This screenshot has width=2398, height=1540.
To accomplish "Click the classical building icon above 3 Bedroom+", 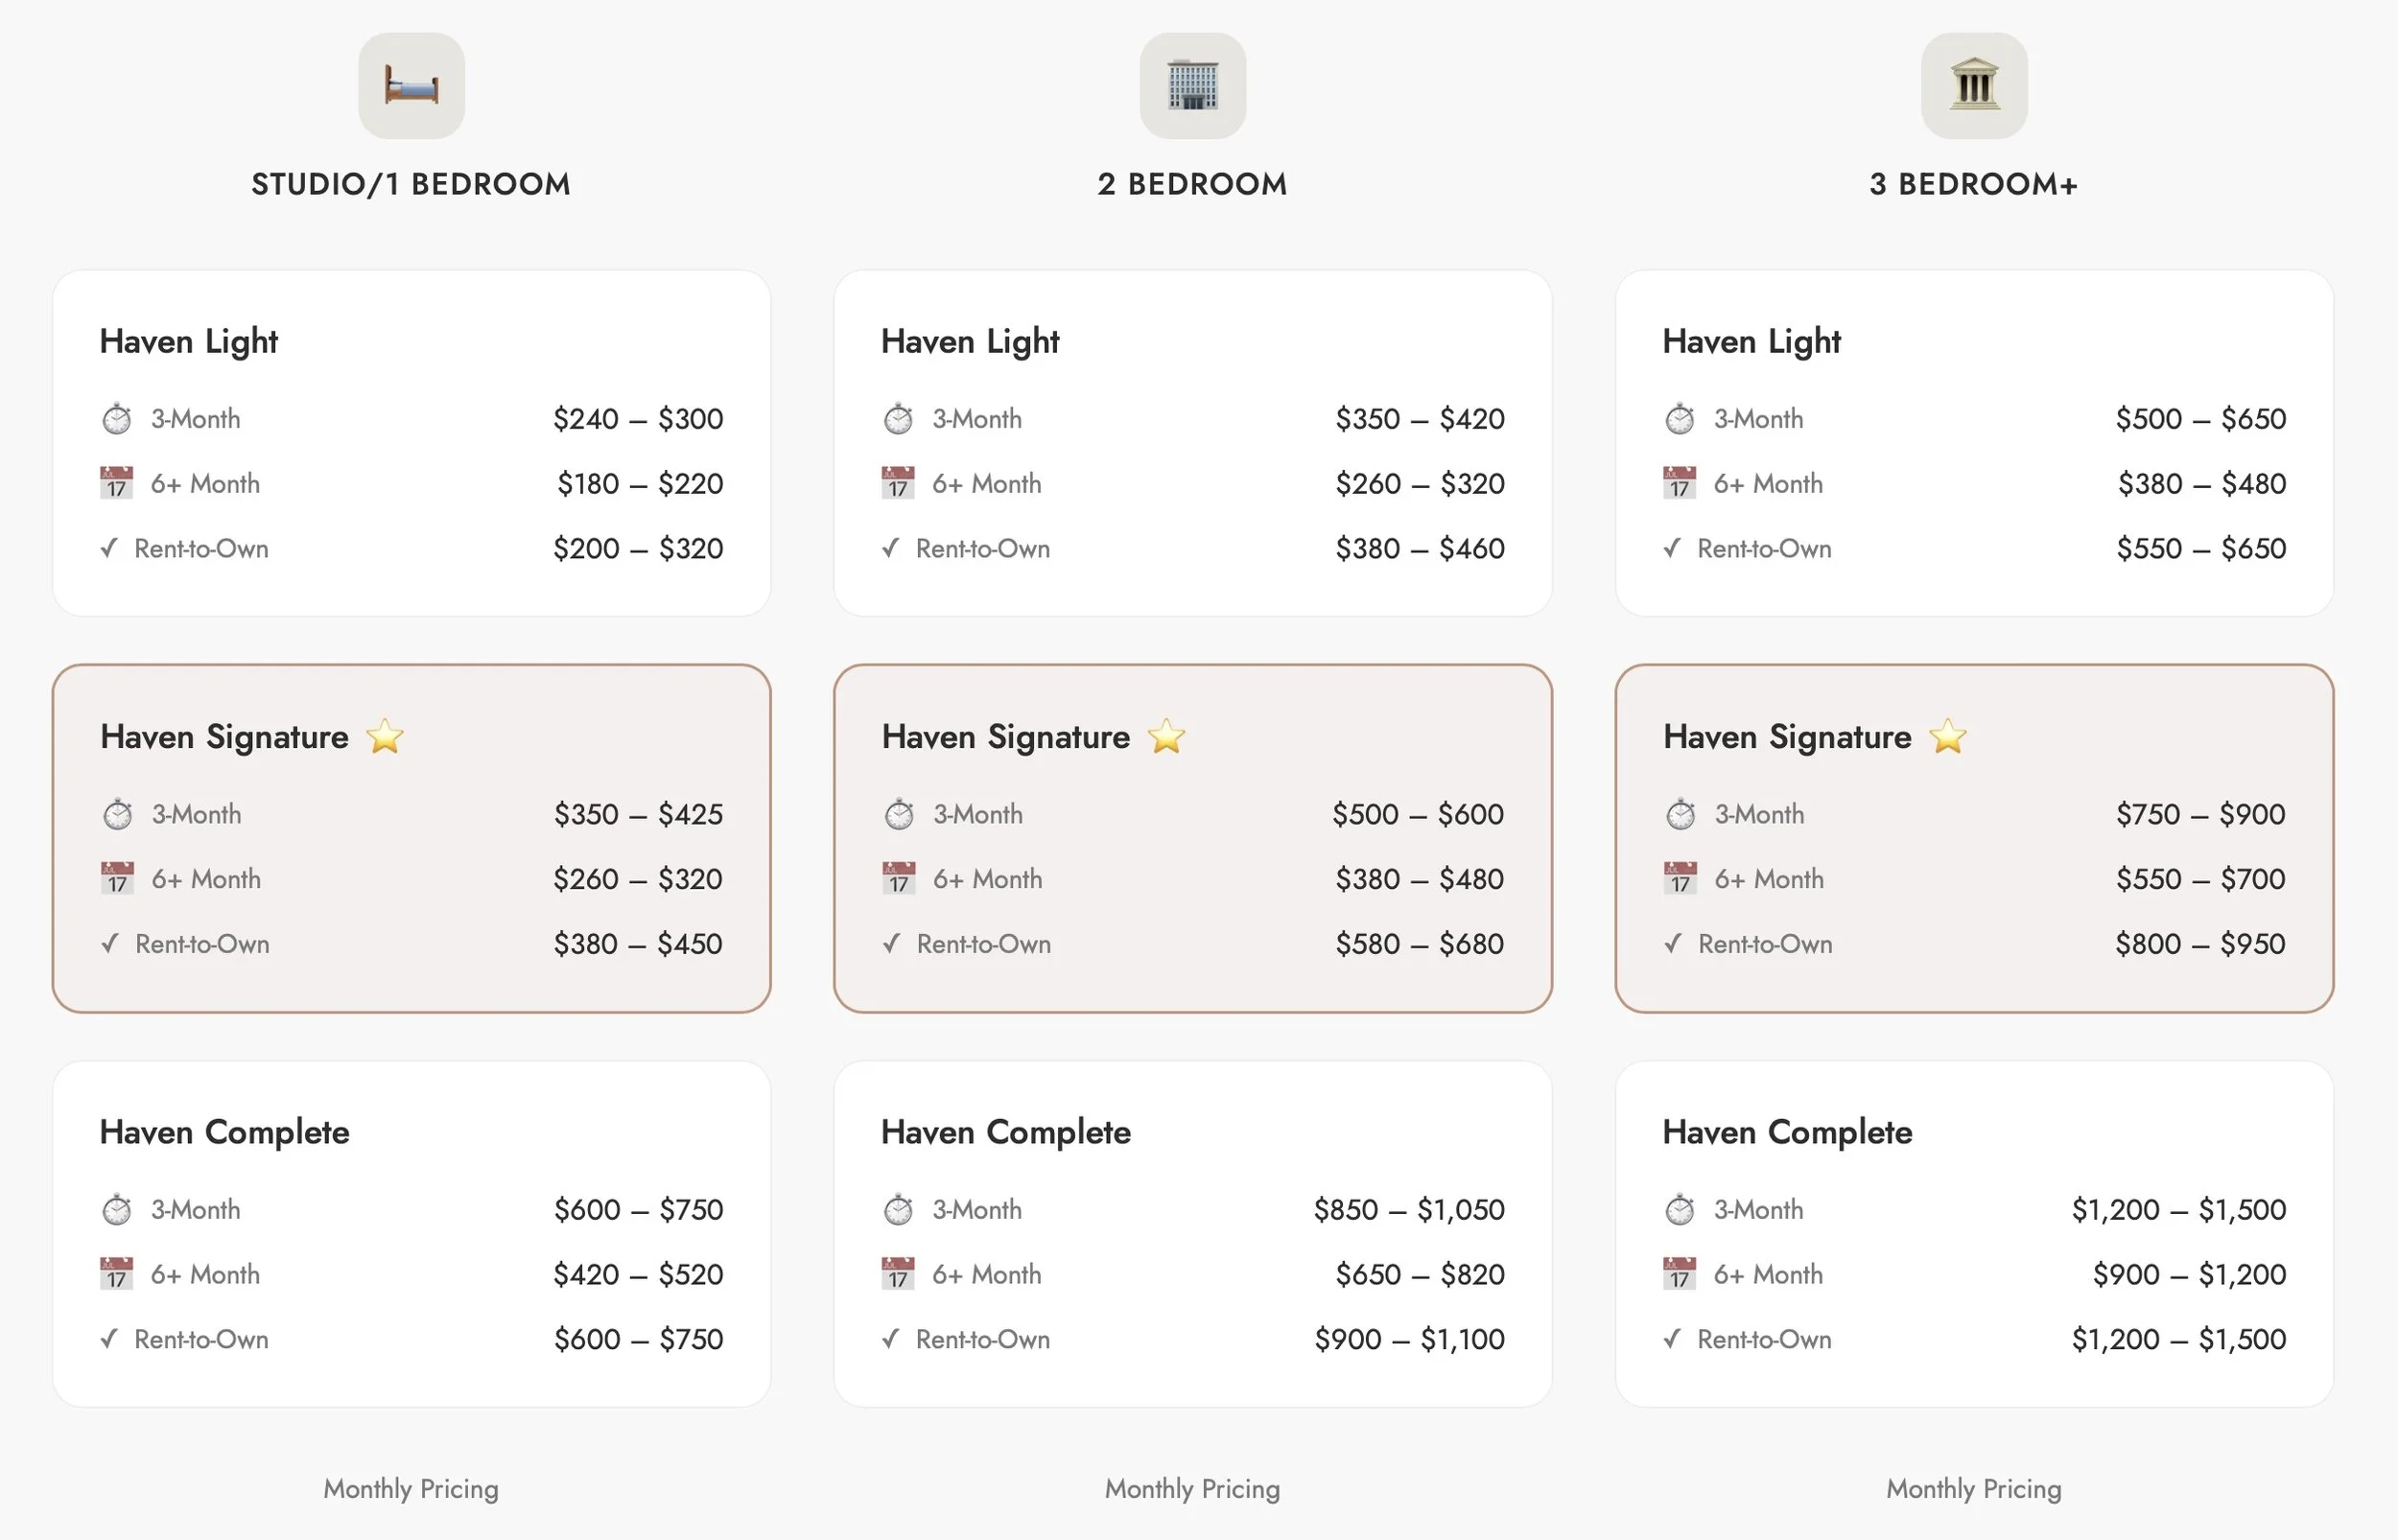I will click(1973, 86).
